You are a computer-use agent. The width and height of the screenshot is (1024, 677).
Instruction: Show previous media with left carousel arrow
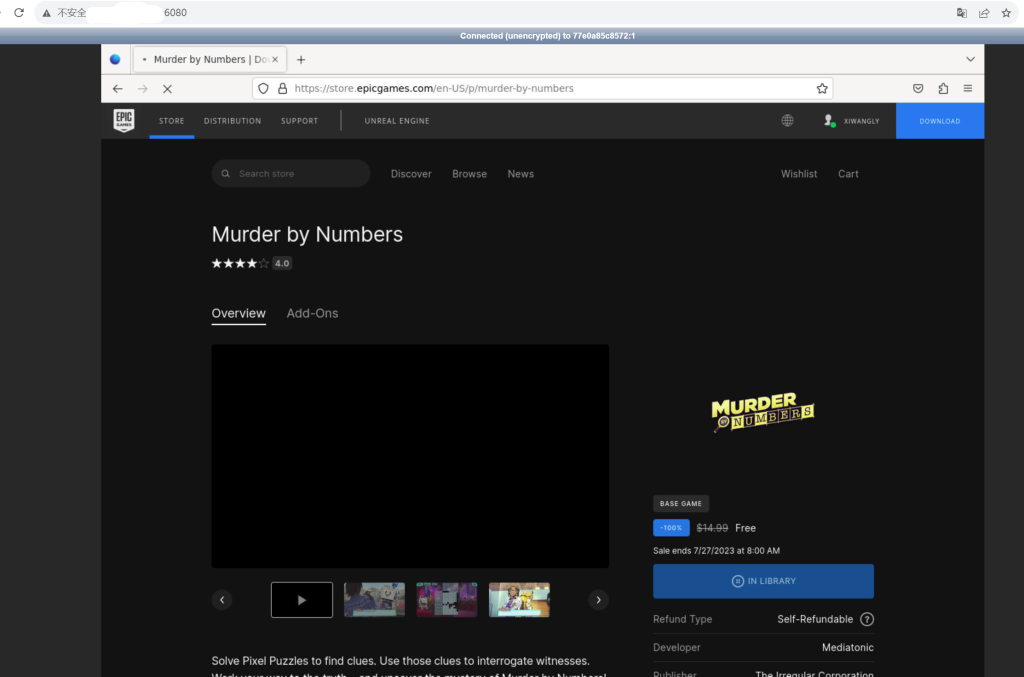pyautogui.click(x=222, y=599)
